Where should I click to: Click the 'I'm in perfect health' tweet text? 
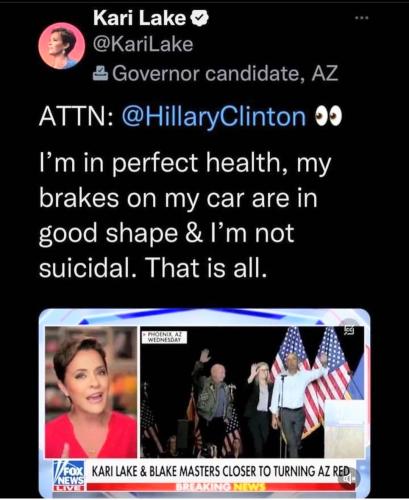tap(185, 216)
